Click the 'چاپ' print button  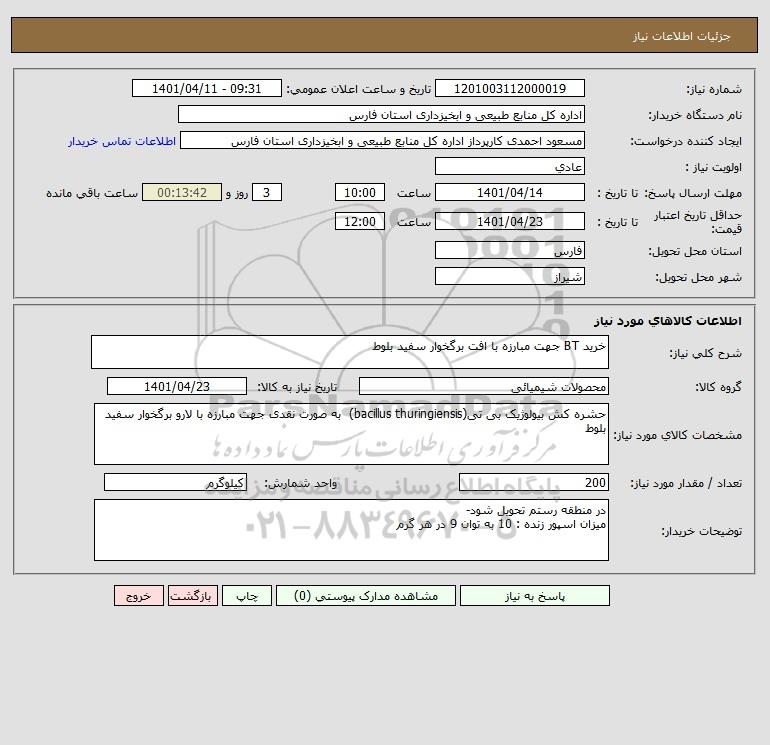pyautogui.click(x=247, y=596)
